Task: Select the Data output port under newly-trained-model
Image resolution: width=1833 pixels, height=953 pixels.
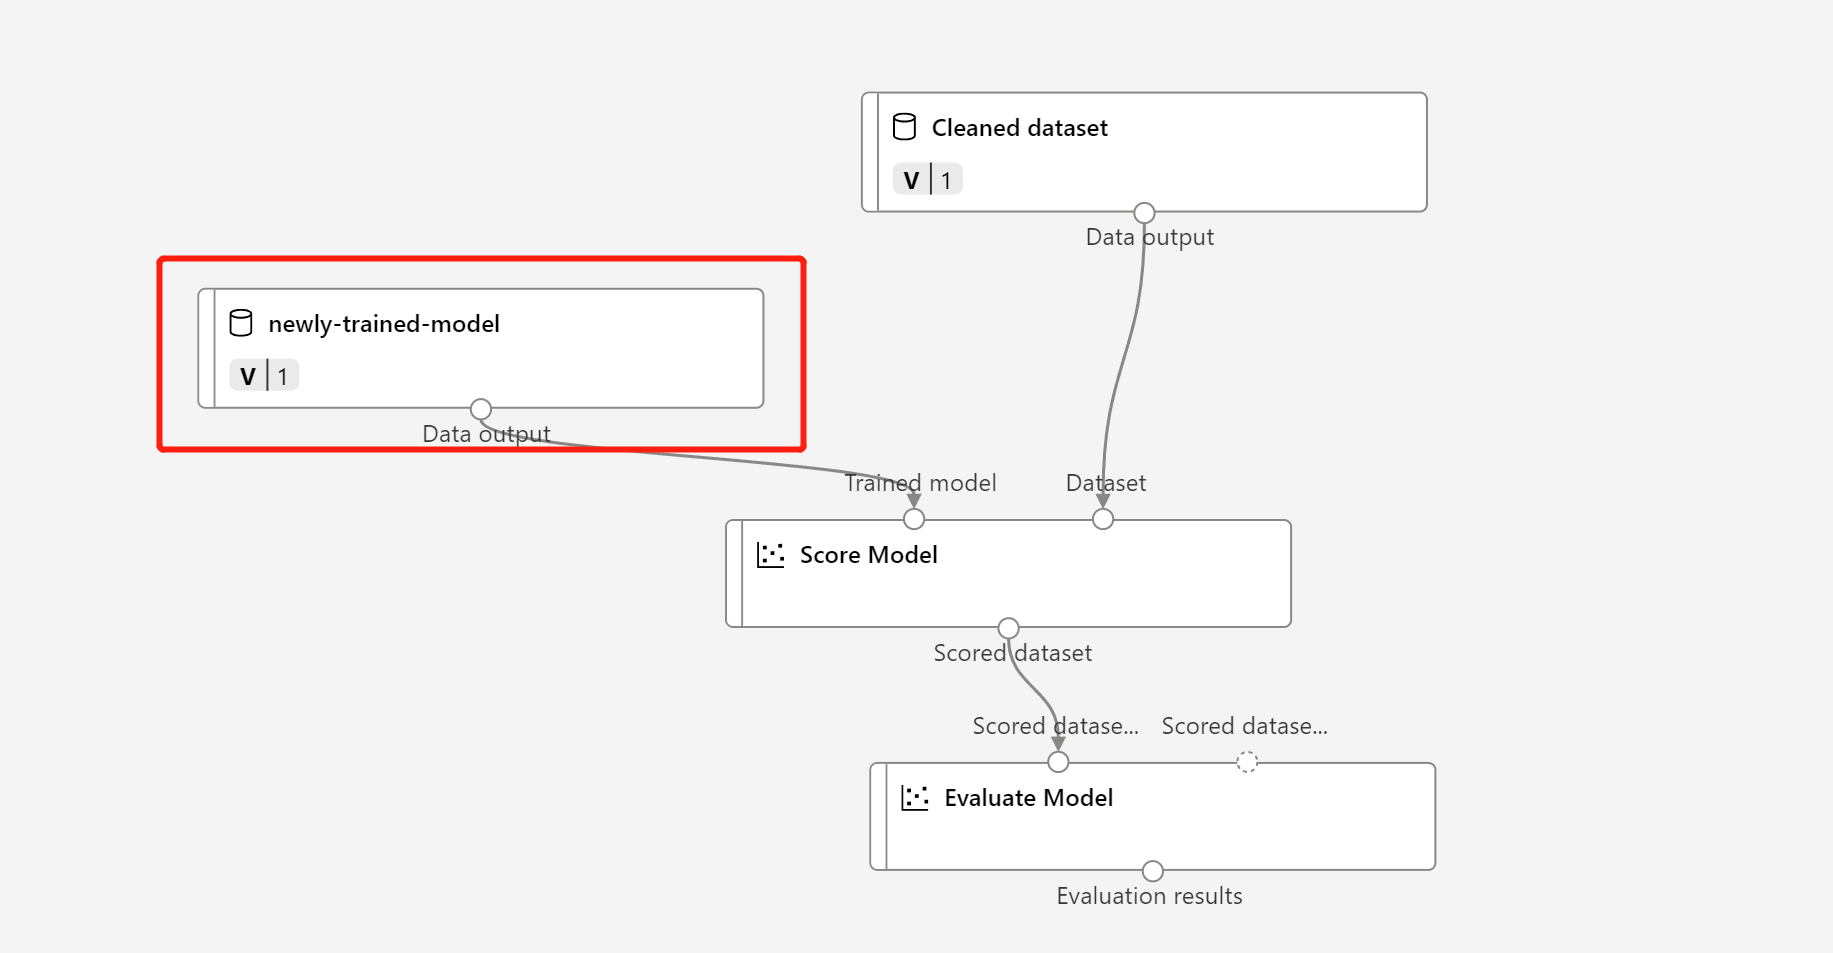Action: coord(480,408)
